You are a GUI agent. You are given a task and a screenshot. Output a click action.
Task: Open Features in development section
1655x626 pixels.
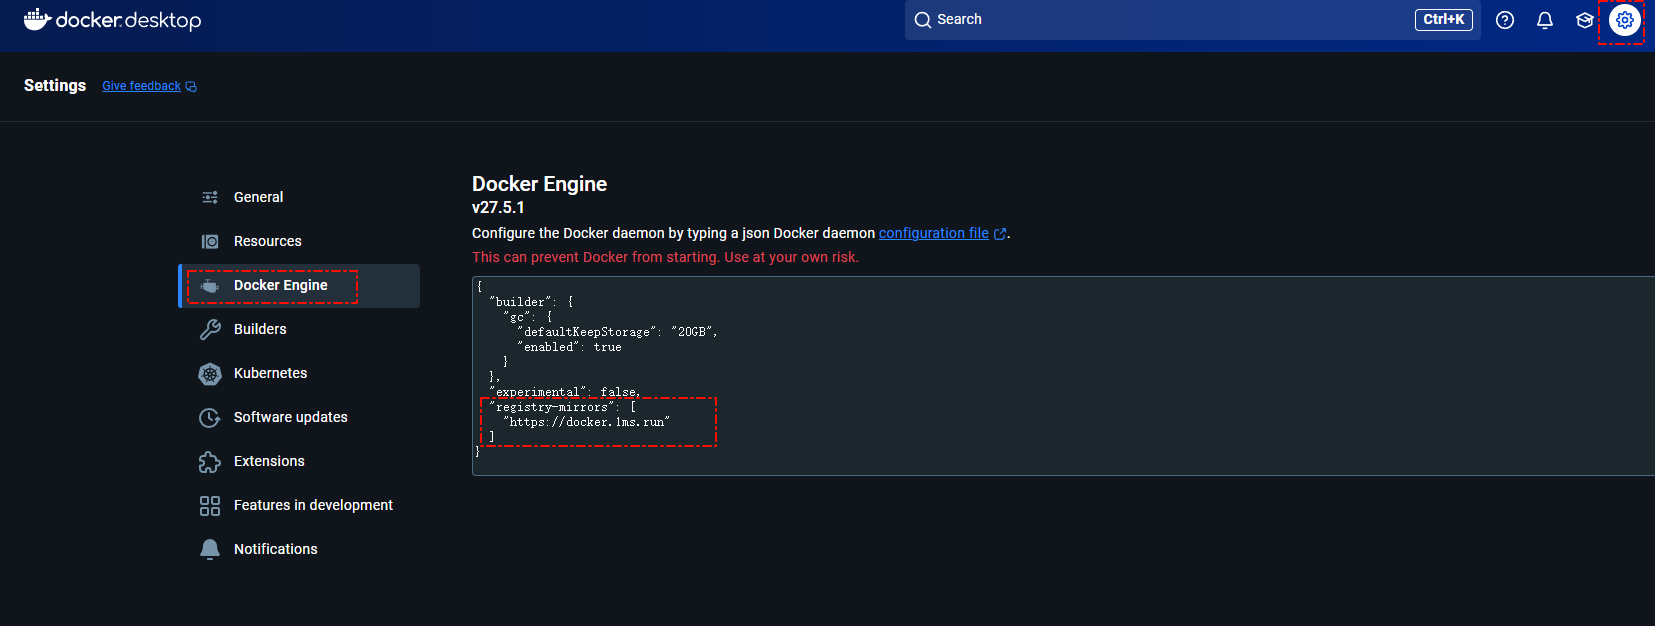(x=300, y=505)
